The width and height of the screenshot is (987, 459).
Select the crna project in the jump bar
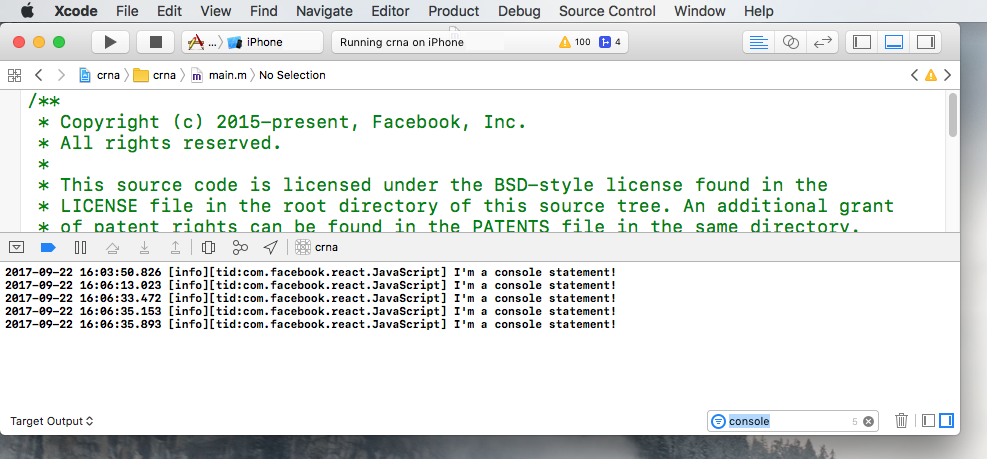[99, 75]
